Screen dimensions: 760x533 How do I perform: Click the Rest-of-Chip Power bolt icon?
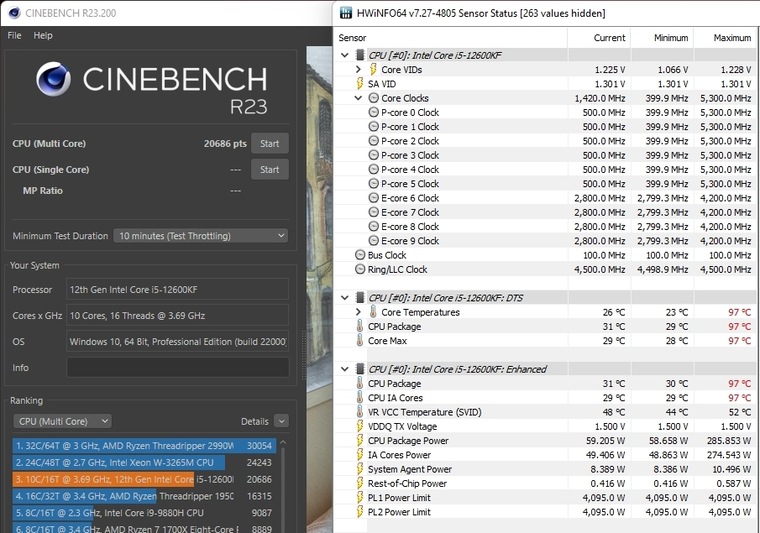(360, 483)
